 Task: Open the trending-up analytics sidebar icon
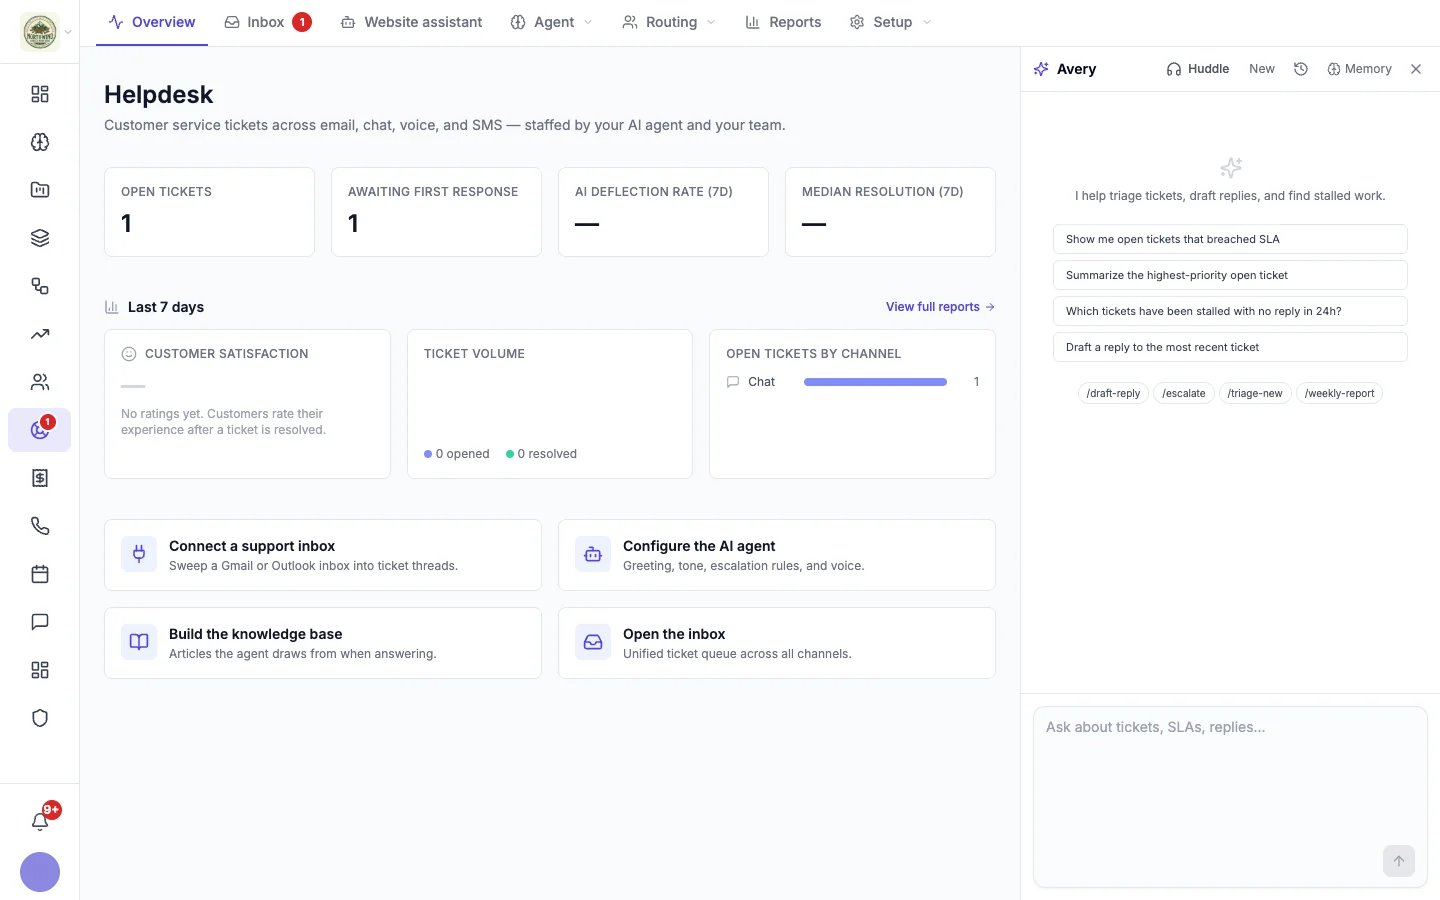[40, 334]
